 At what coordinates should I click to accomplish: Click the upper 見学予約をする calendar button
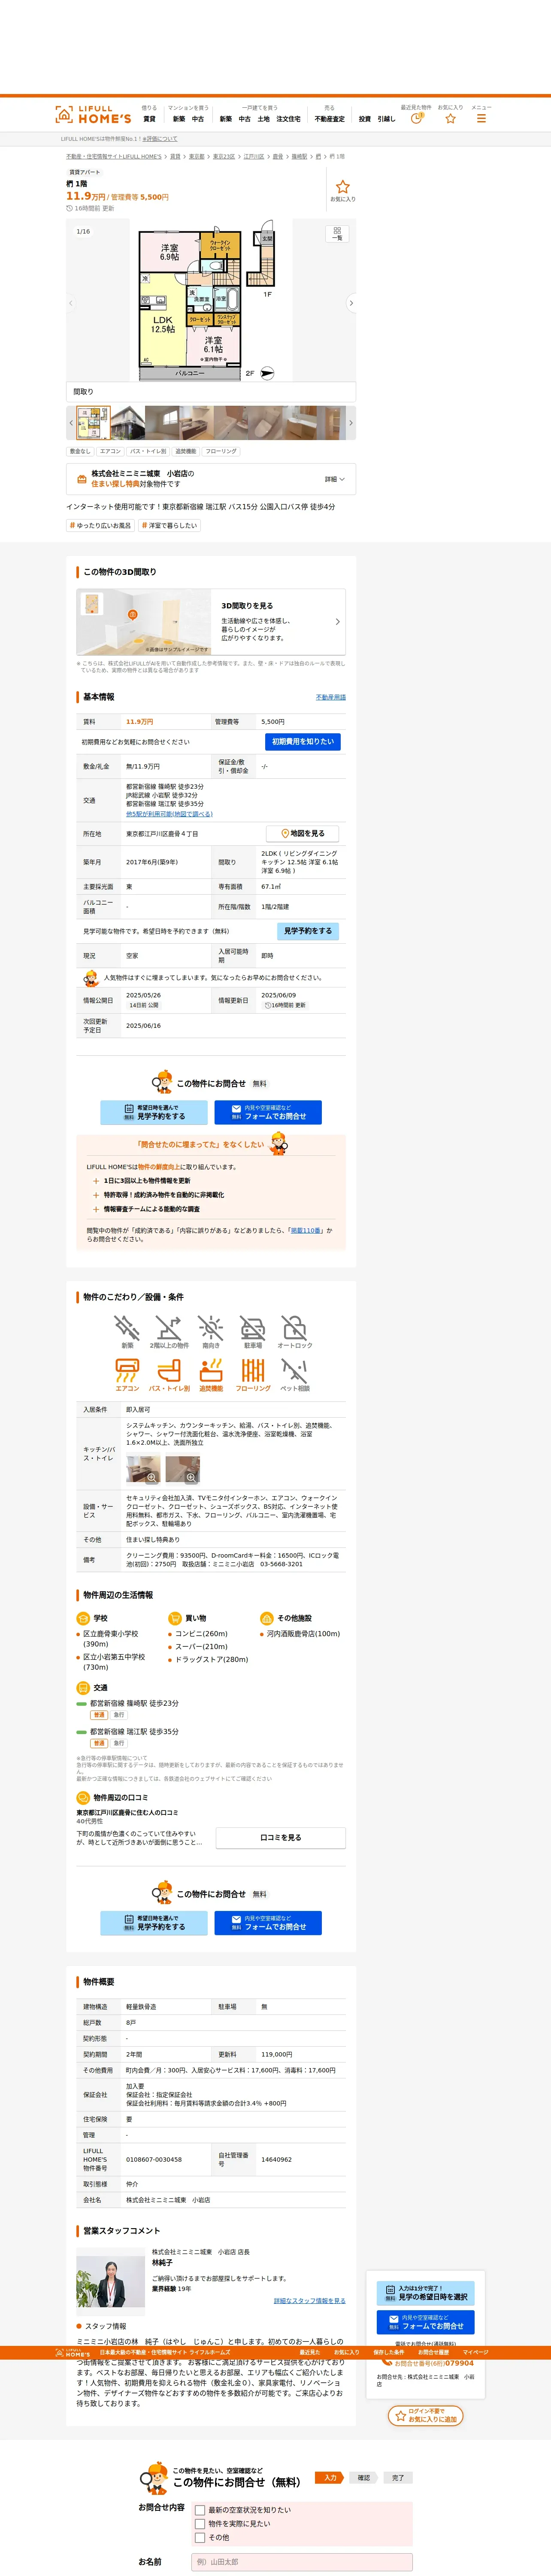pyautogui.click(x=154, y=1112)
